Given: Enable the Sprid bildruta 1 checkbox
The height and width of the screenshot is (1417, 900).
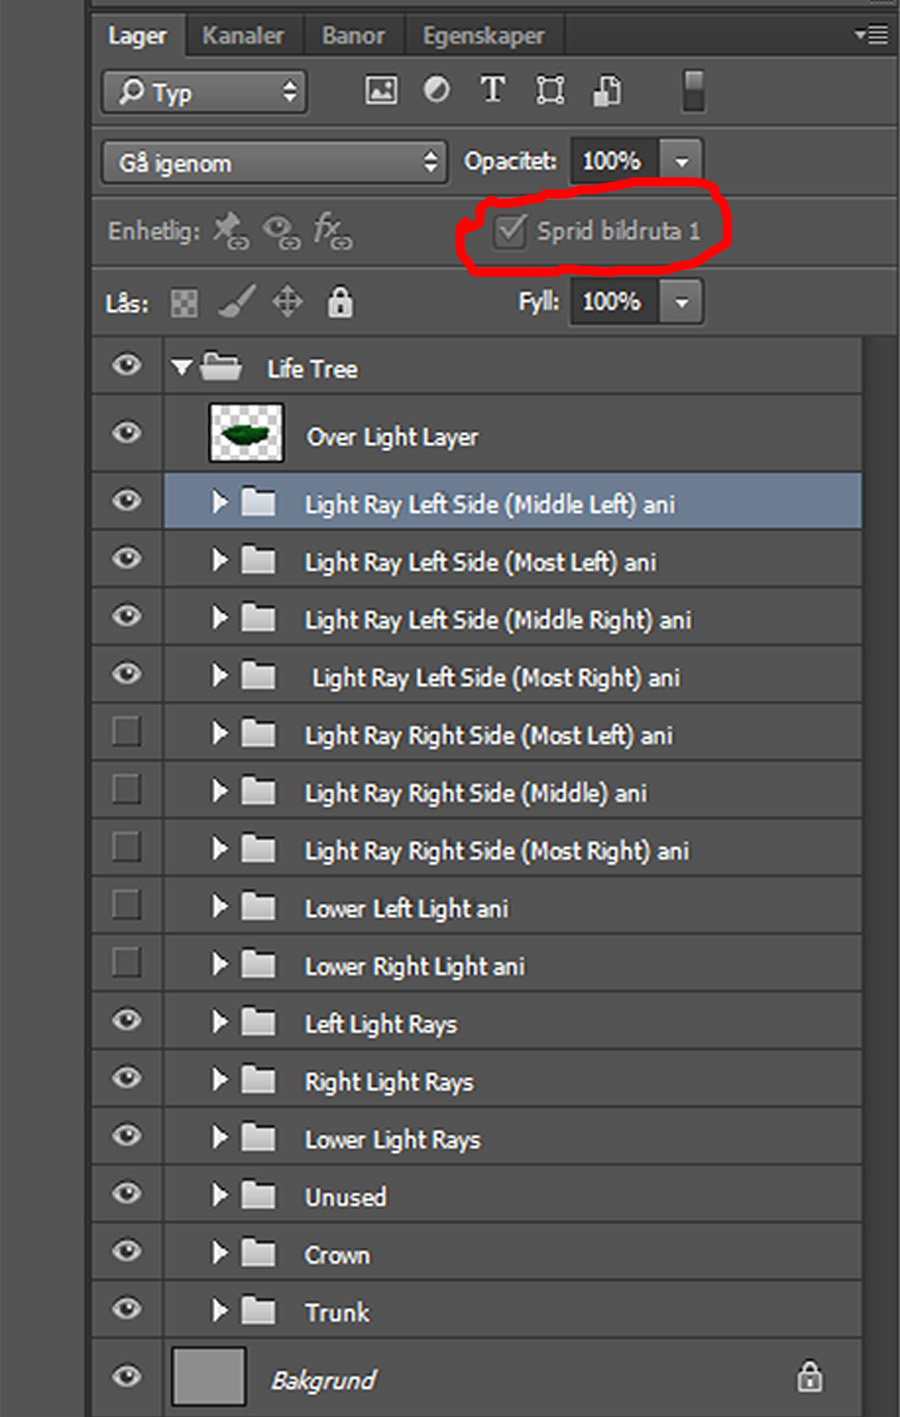Looking at the screenshot, I should point(510,230).
